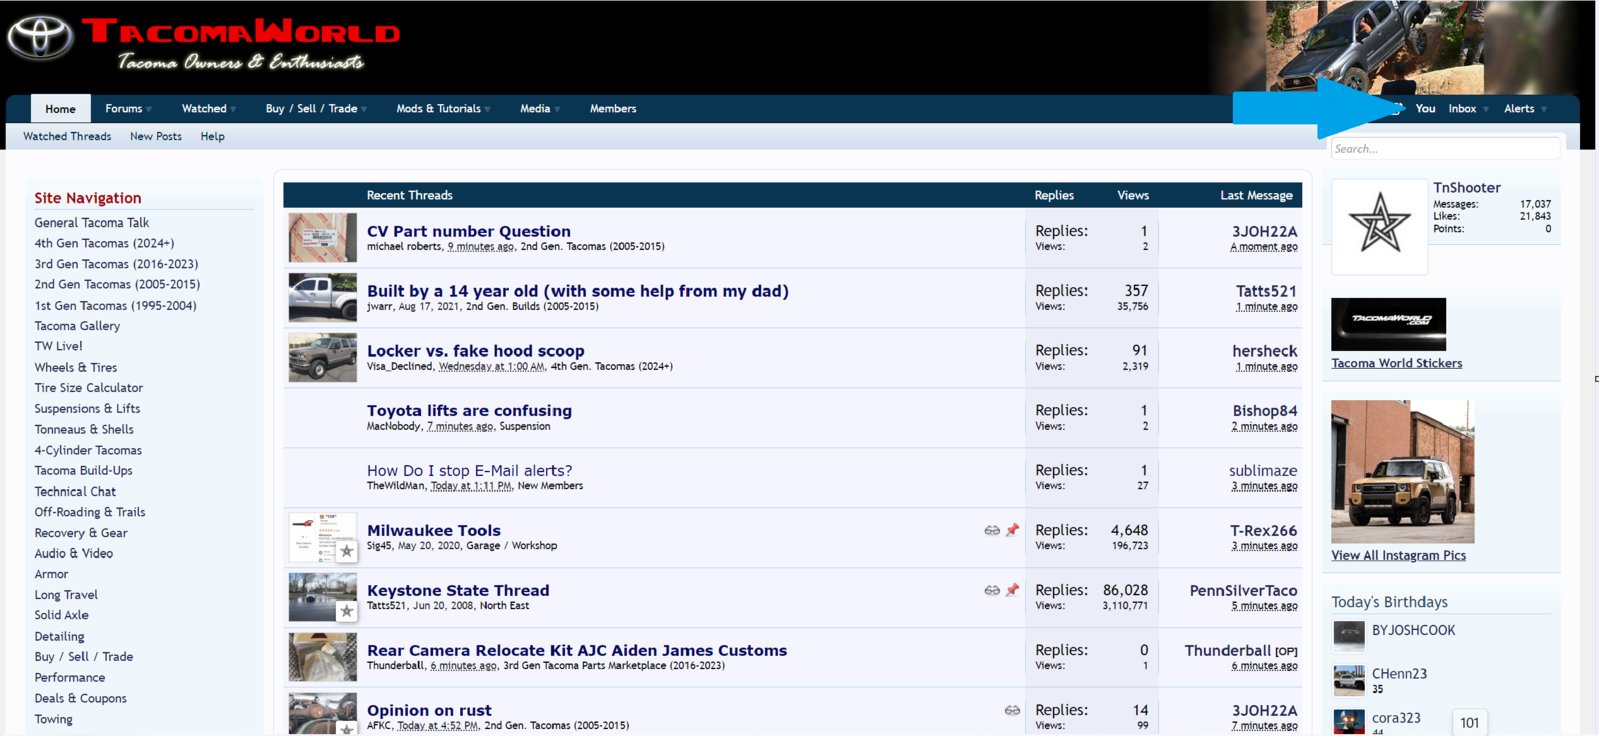Sort by Replies column header
The image size is (1599, 736).
[1054, 195]
